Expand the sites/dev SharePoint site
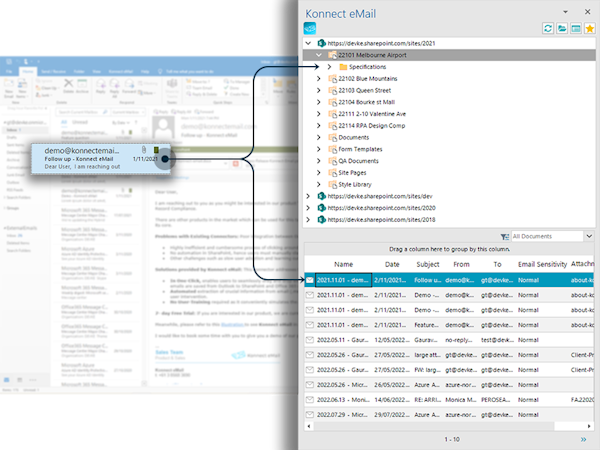Image resolution: width=600 pixels, height=450 pixels. [308, 196]
